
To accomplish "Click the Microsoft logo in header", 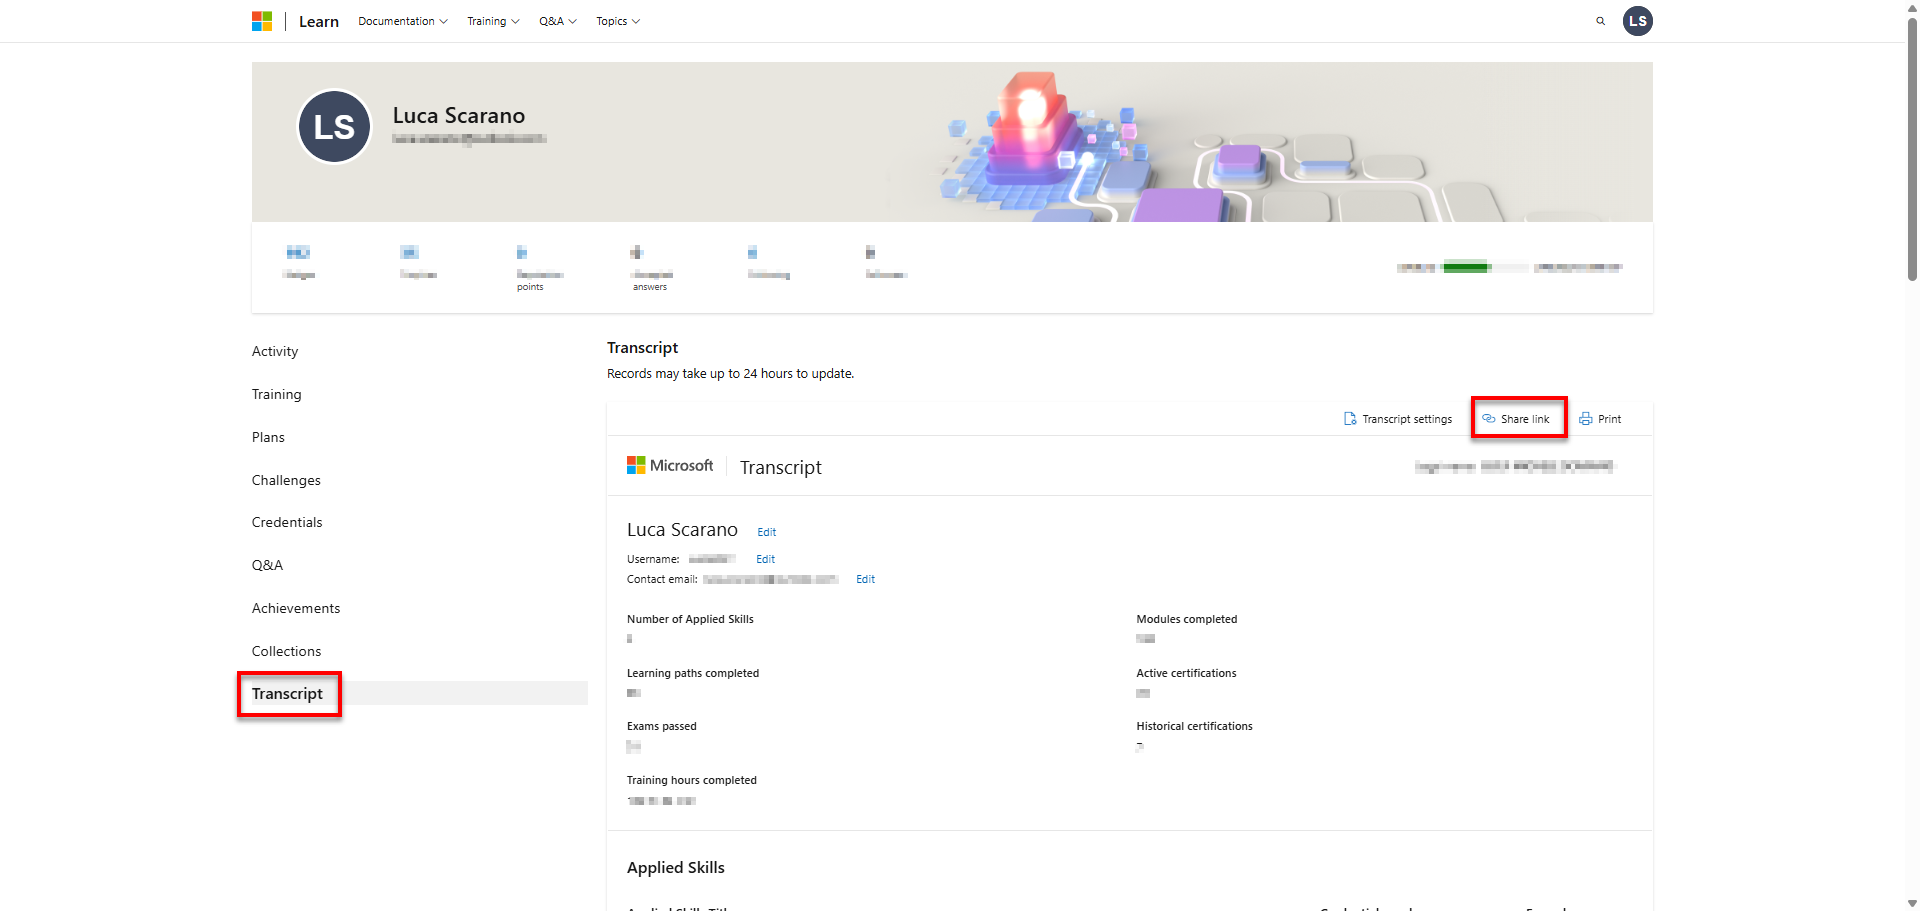I will [x=262, y=21].
